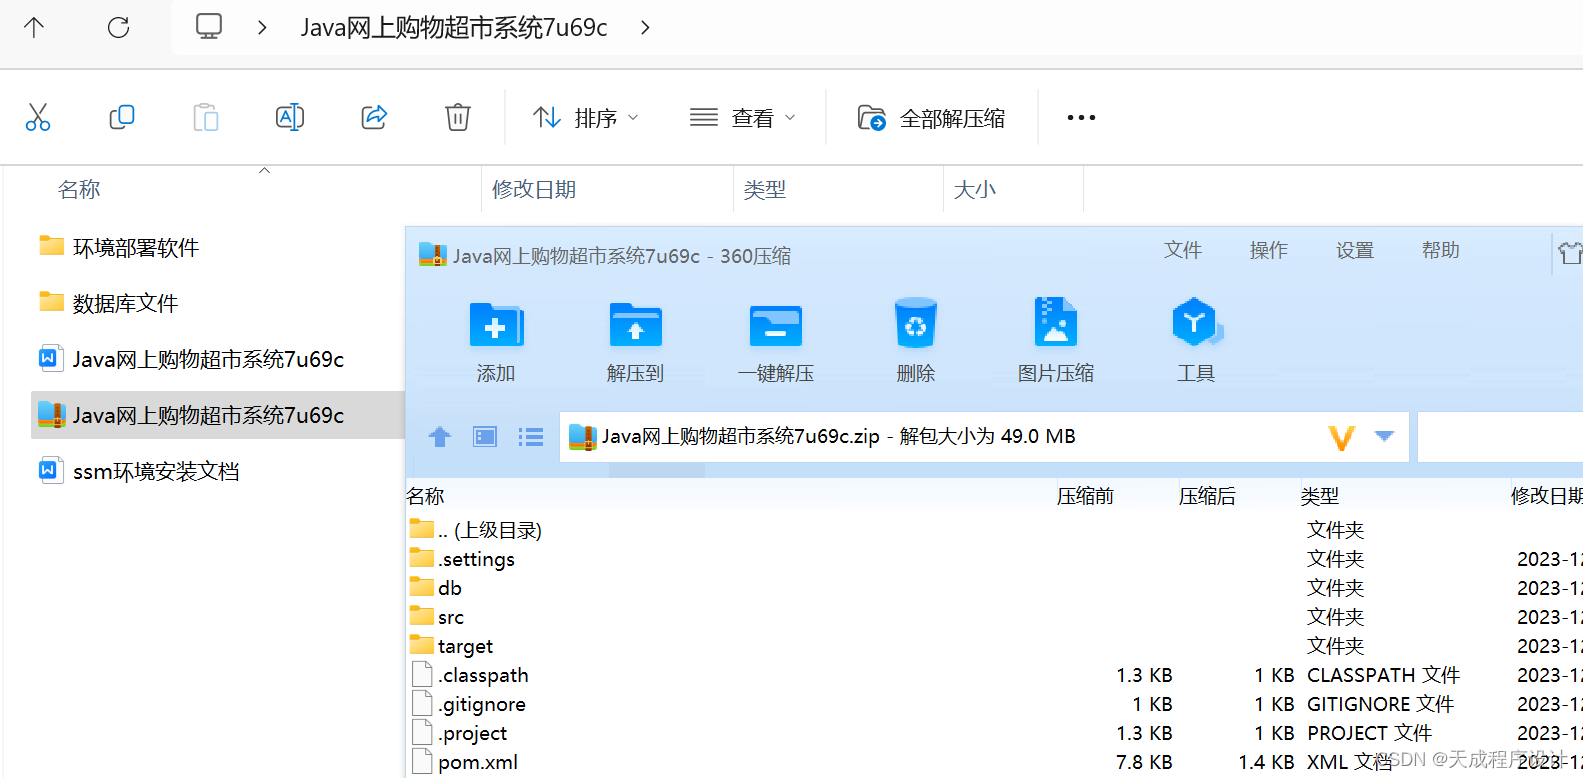
Task: Sort archive list by 类型 column in 360压缩
Action: click(x=1320, y=496)
